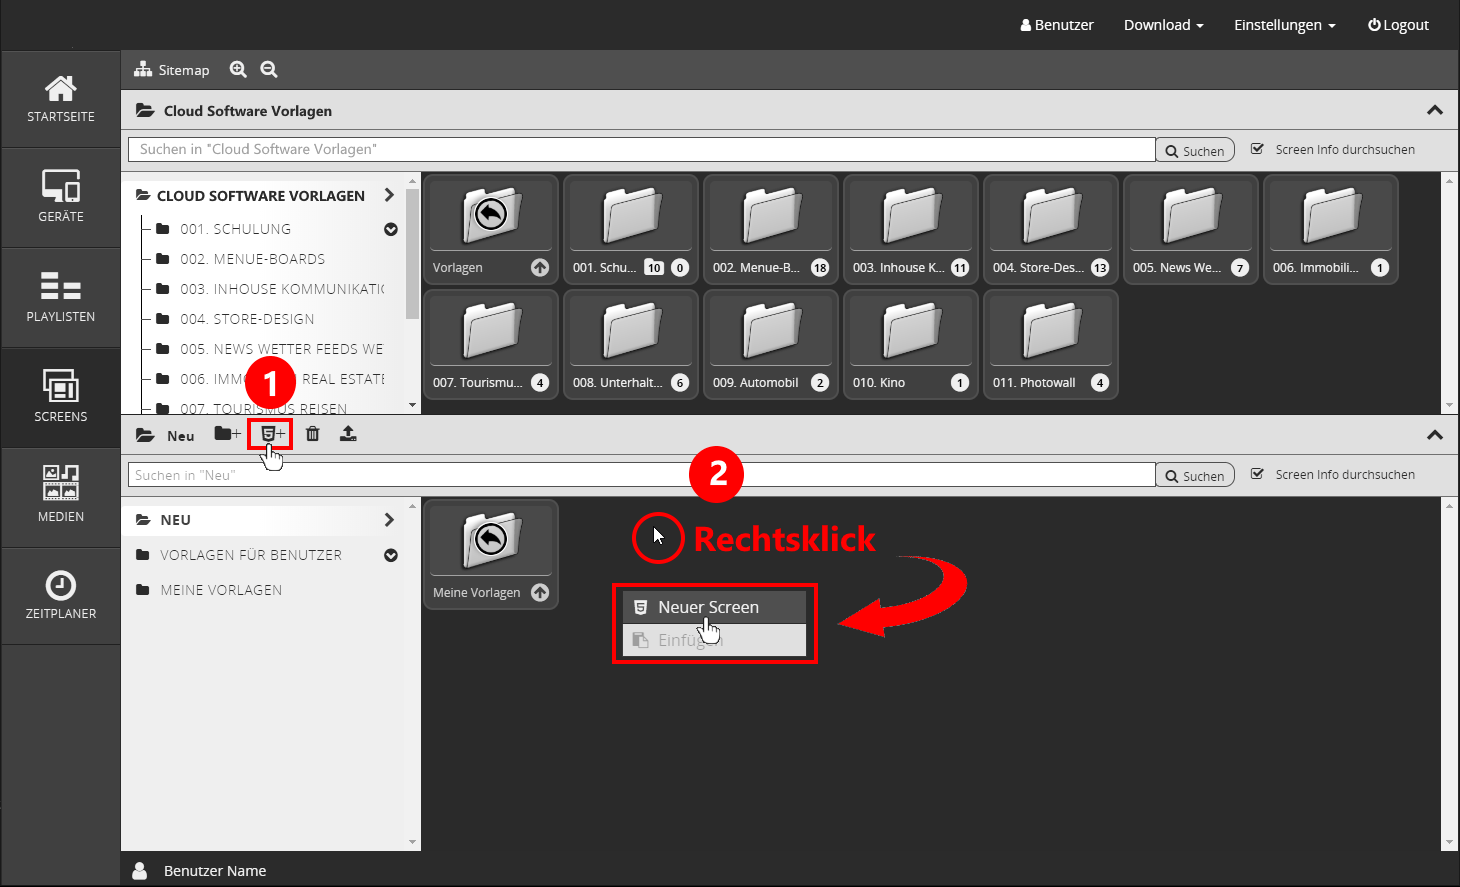1460x887 pixels.
Task: Click the Logout link
Action: pos(1398,25)
